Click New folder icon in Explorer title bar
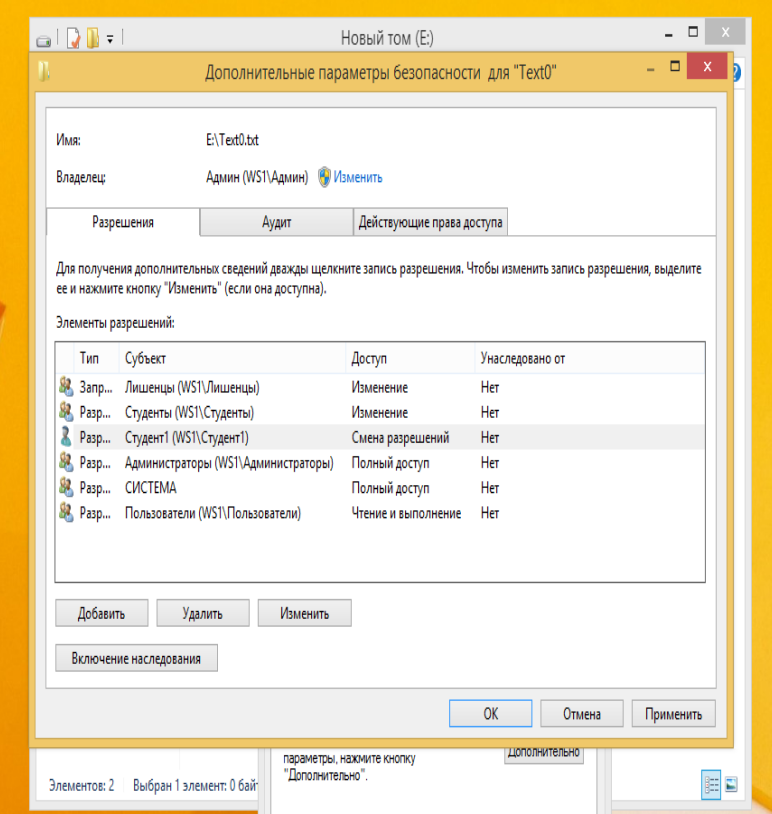 [93, 38]
